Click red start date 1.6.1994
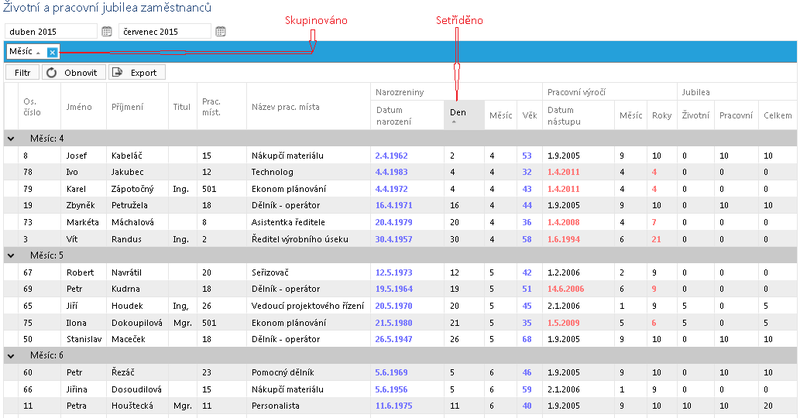The height and width of the screenshot is (418, 800). tap(563, 239)
